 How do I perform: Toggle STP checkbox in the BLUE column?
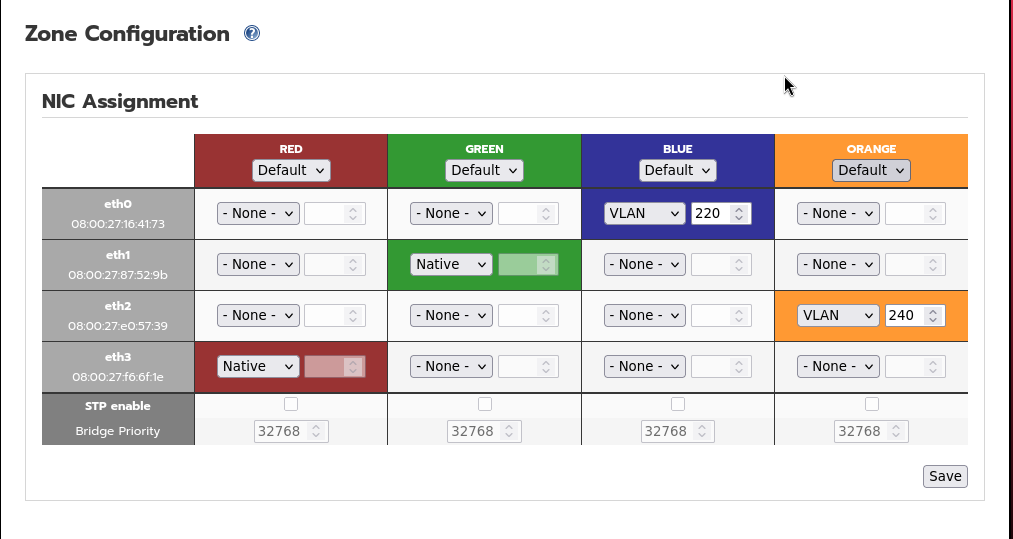tap(678, 404)
